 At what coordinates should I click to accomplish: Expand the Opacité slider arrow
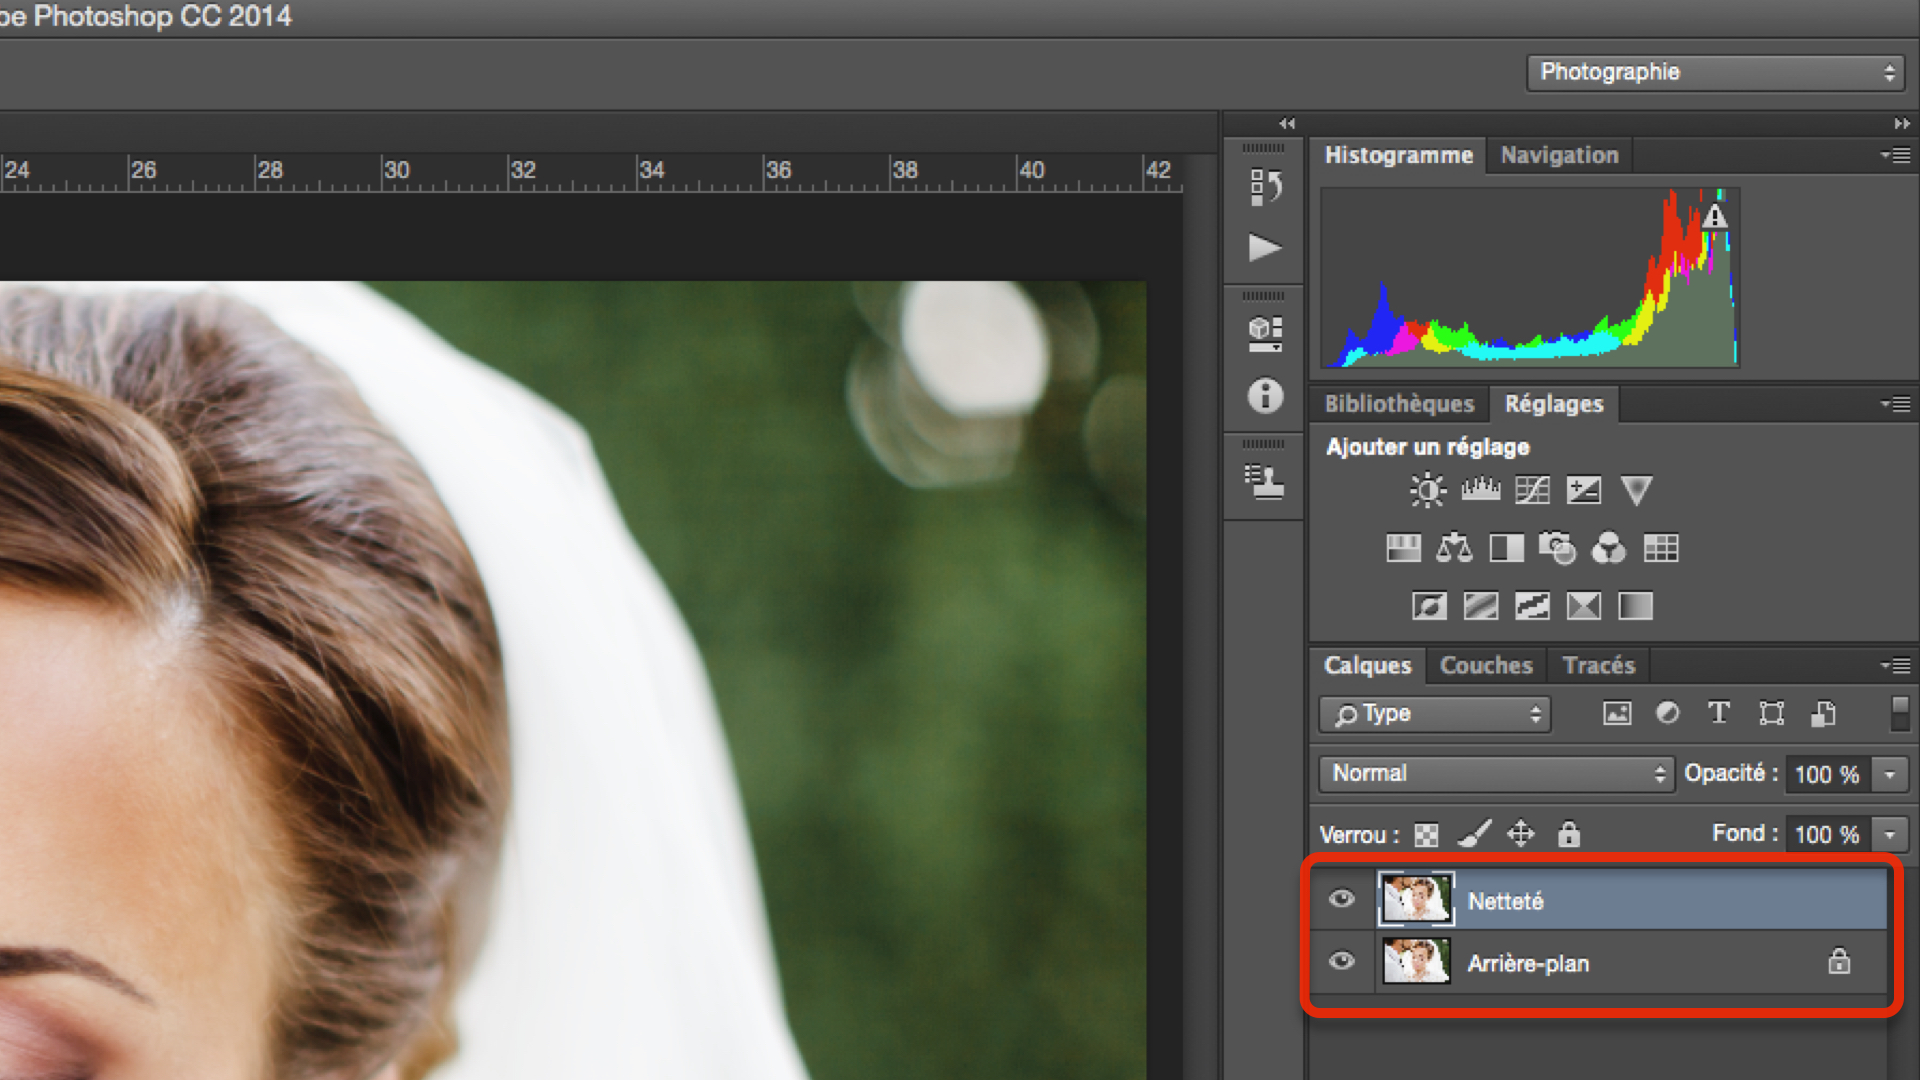1890,774
